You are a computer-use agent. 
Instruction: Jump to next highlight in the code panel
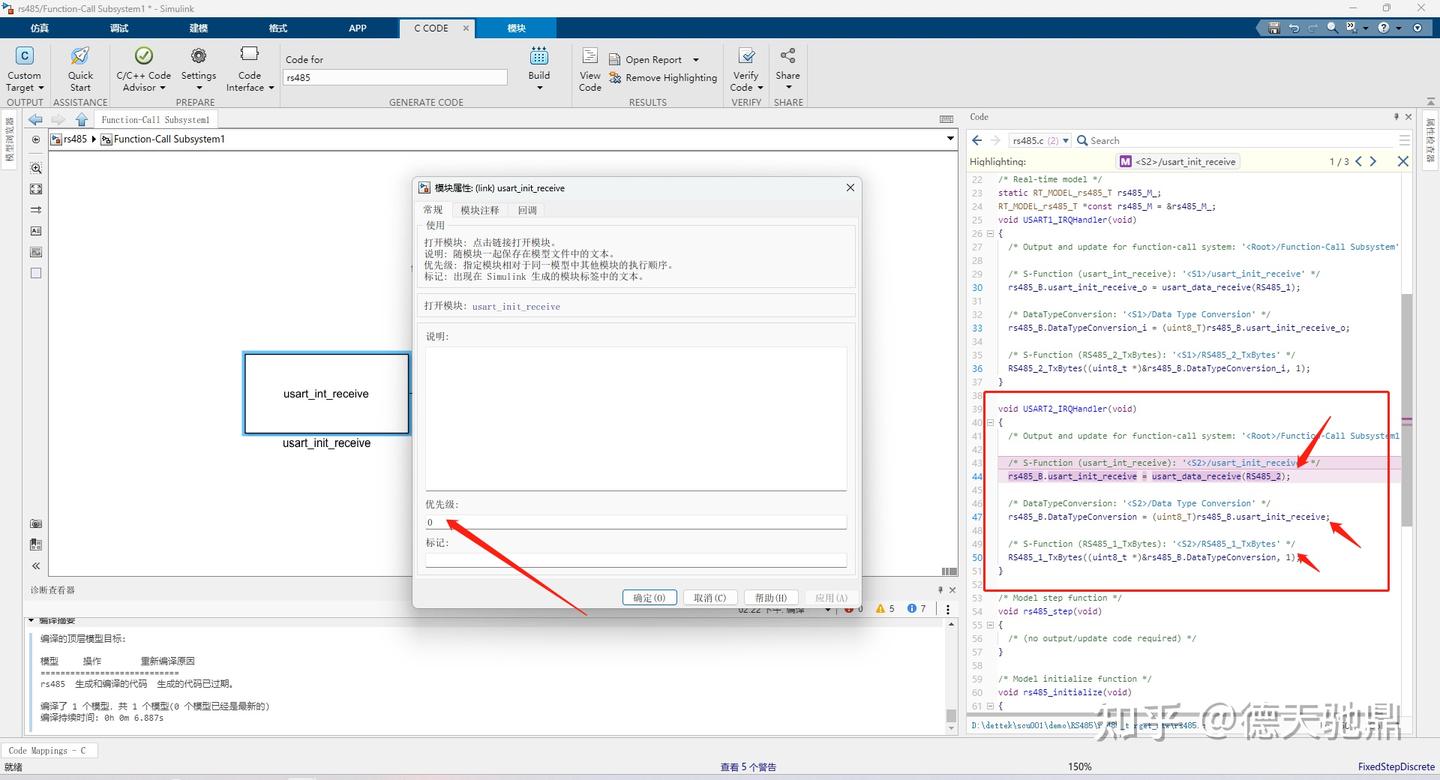pos(1373,161)
